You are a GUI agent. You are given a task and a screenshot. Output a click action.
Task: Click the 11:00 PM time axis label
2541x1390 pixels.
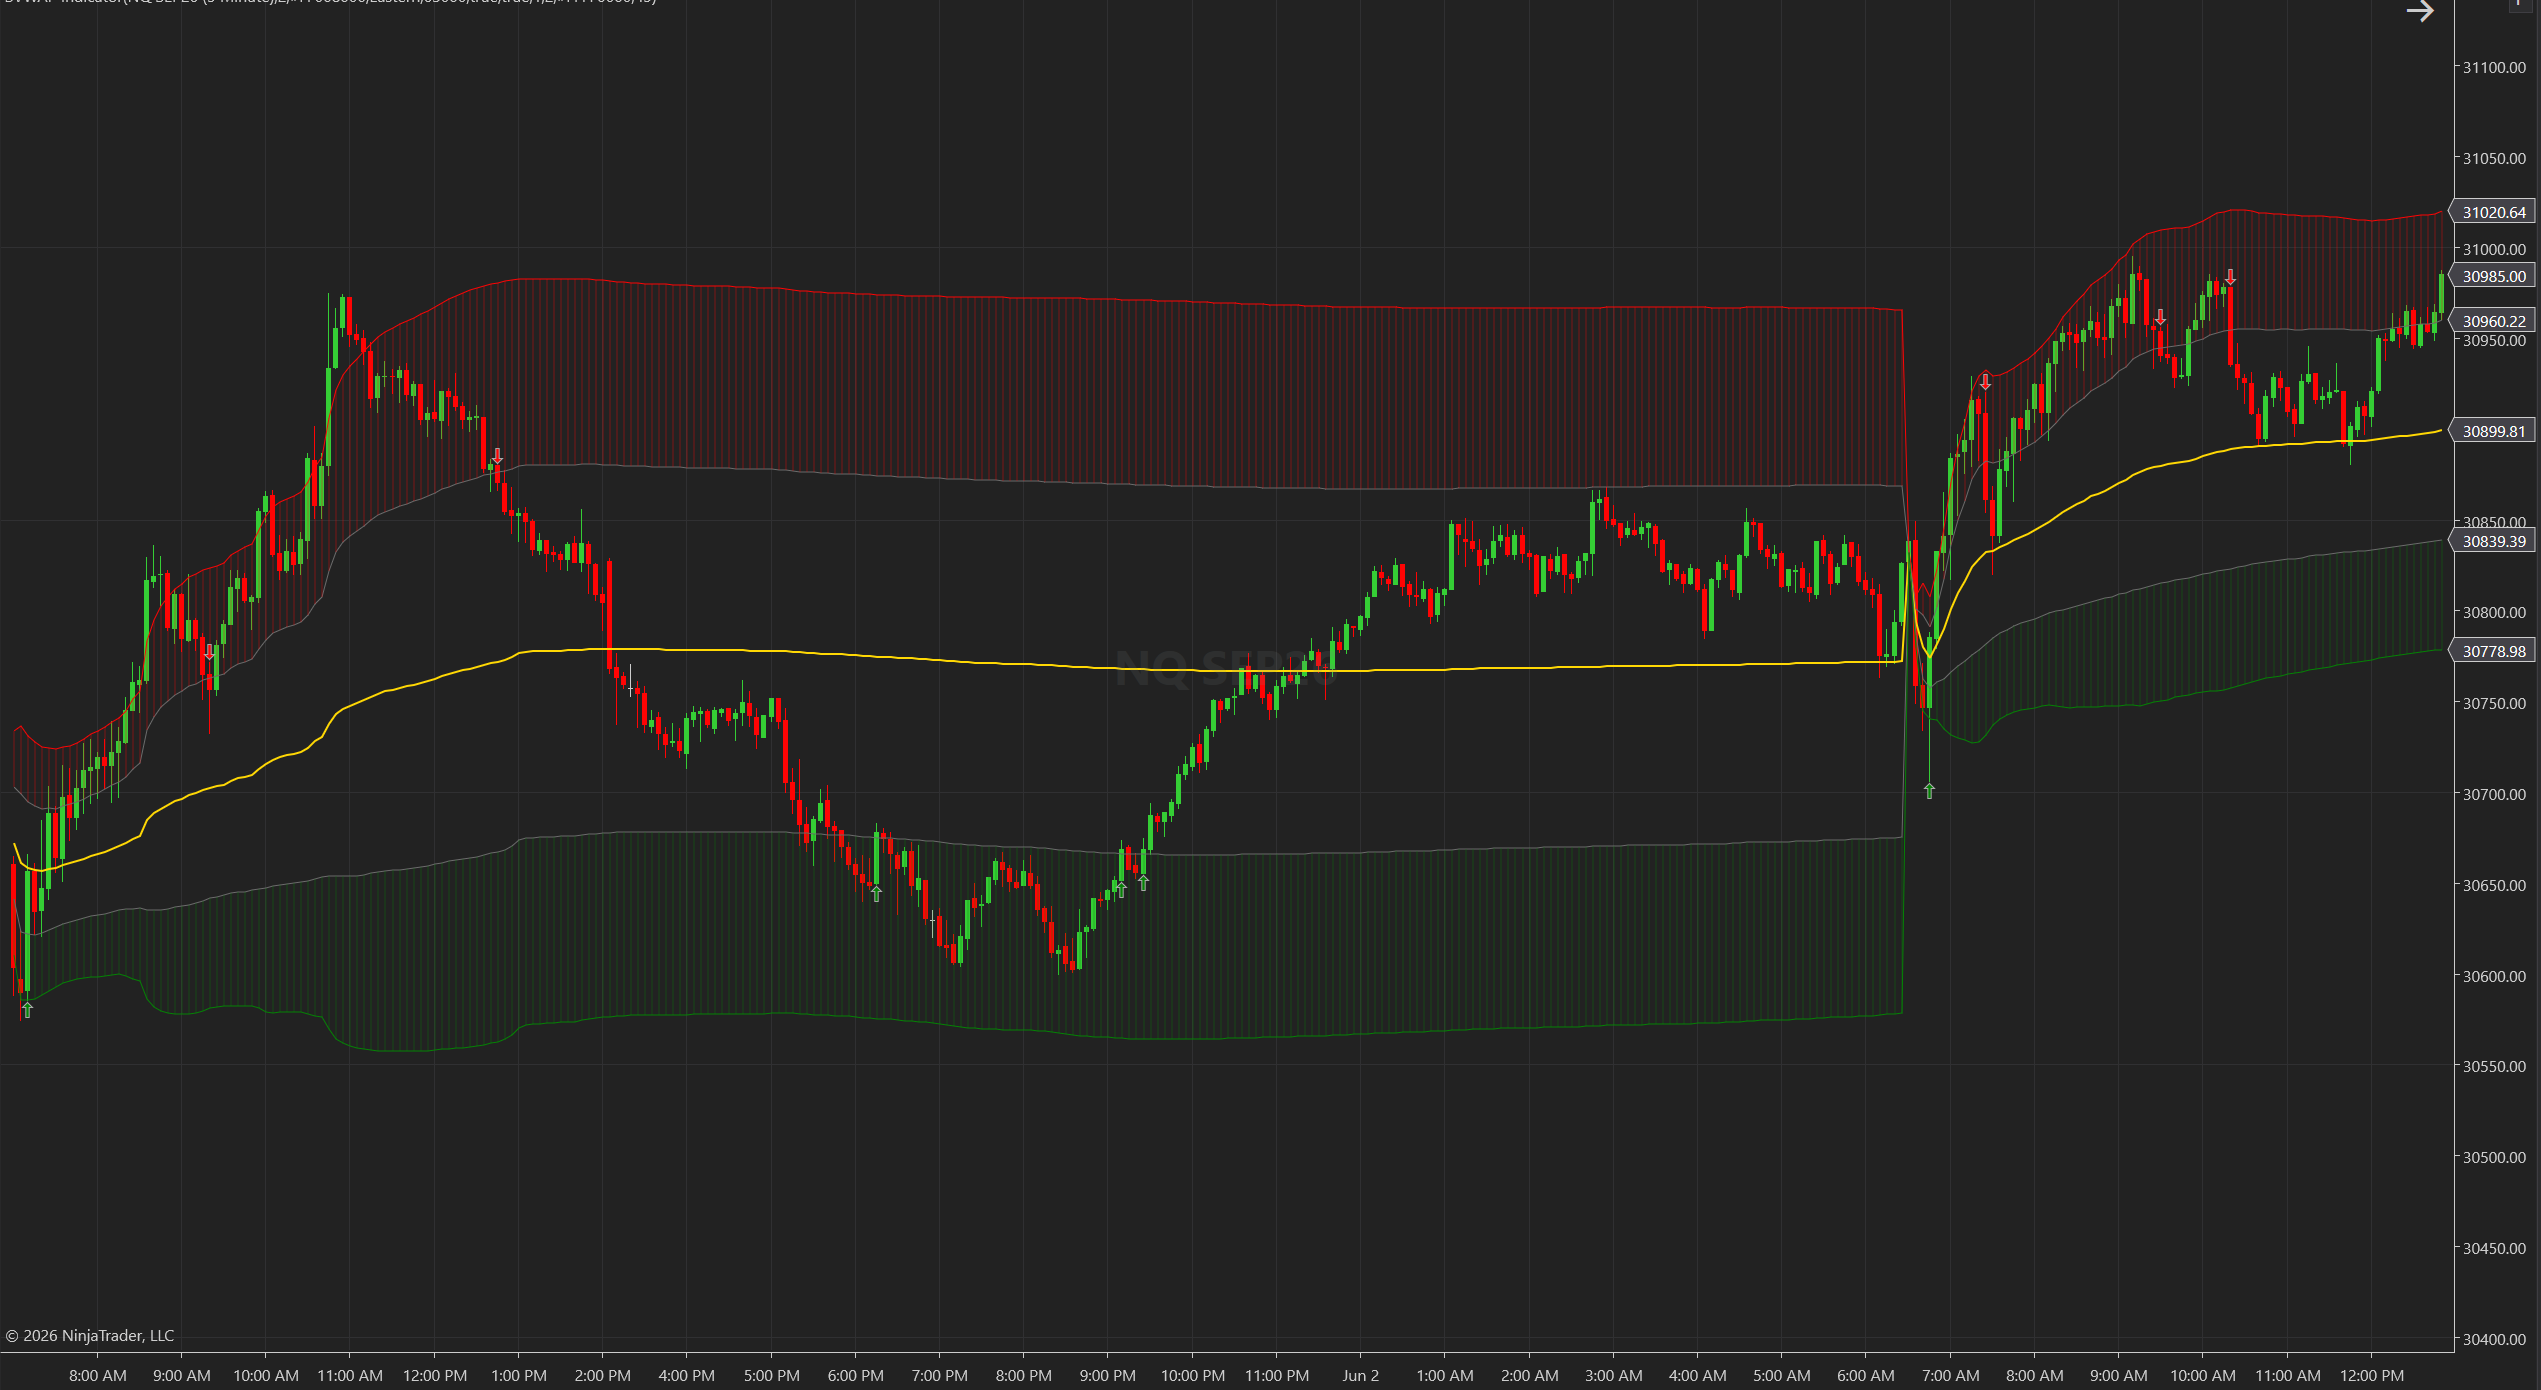pos(1276,1375)
